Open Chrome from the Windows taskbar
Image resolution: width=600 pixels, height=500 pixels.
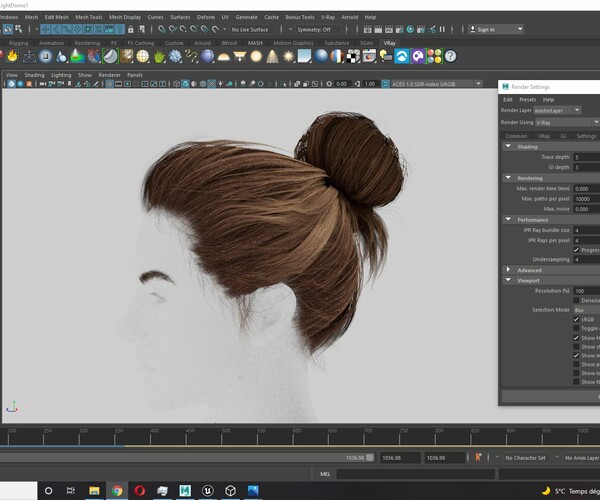coord(117,490)
